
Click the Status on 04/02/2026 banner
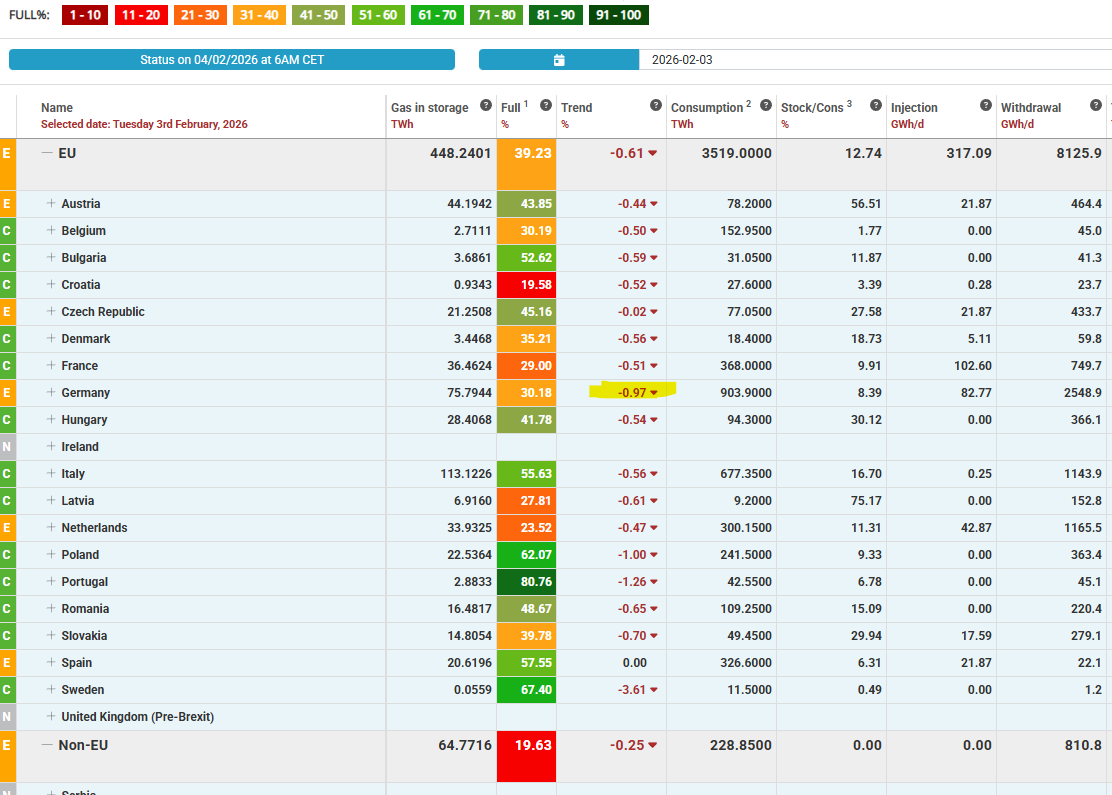pos(232,60)
